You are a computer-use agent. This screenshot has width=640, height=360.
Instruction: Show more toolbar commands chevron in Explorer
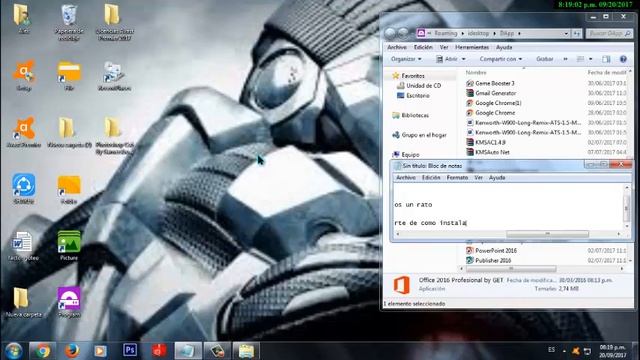click(565, 59)
